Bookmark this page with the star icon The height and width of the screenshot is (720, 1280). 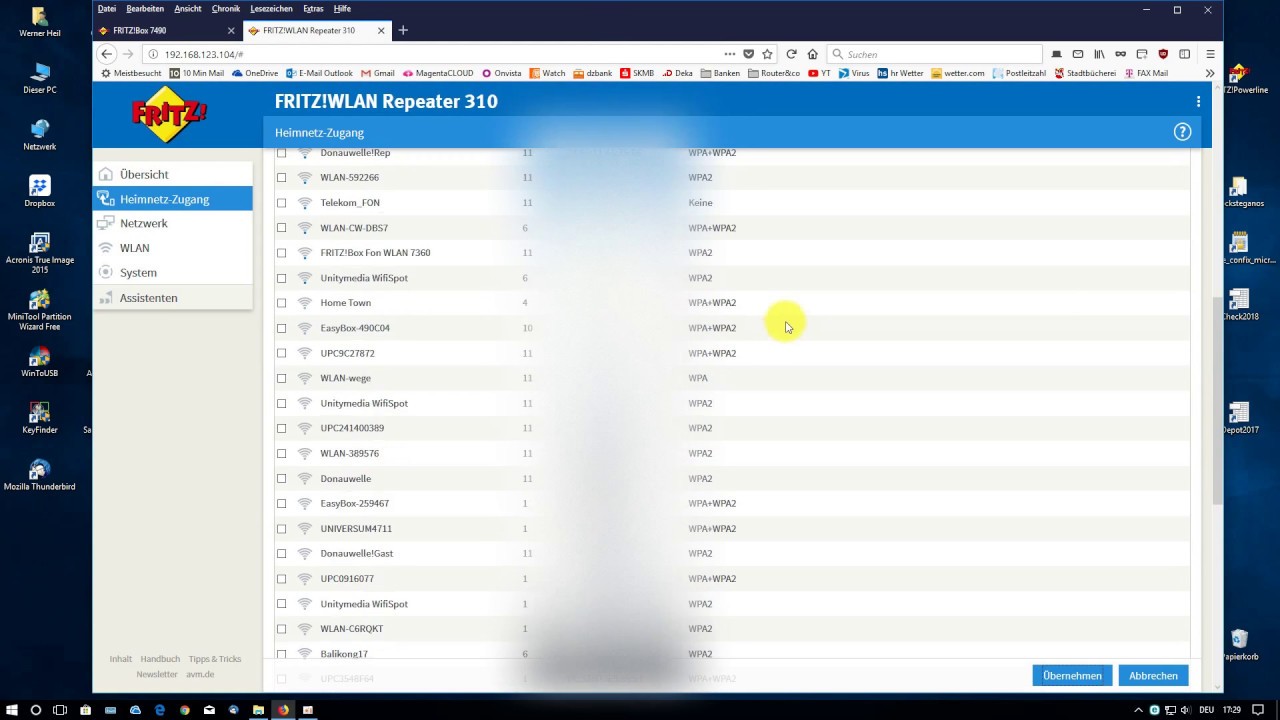point(767,54)
